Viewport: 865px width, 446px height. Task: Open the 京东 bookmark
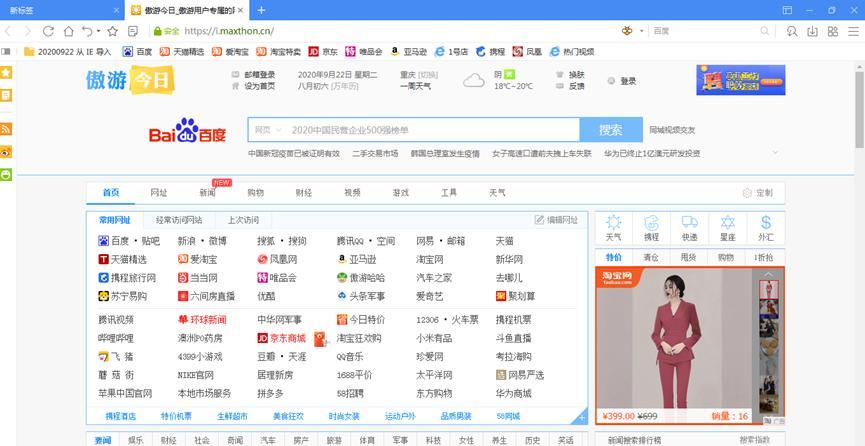[323, 52]
